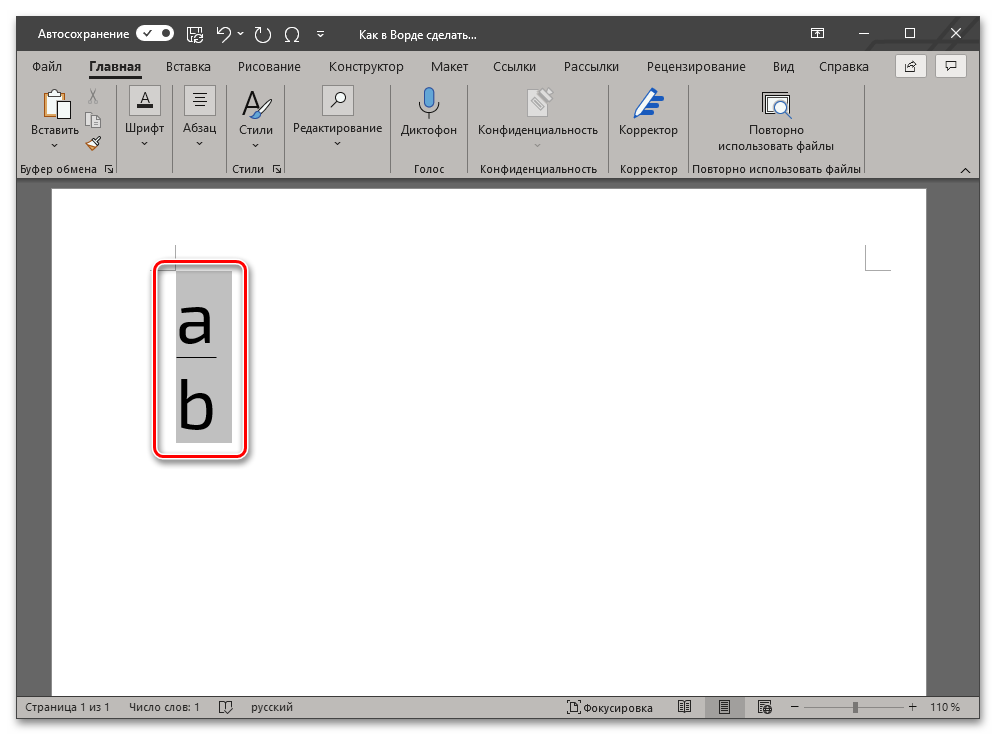Click the Число слов word count

[164, 707]
